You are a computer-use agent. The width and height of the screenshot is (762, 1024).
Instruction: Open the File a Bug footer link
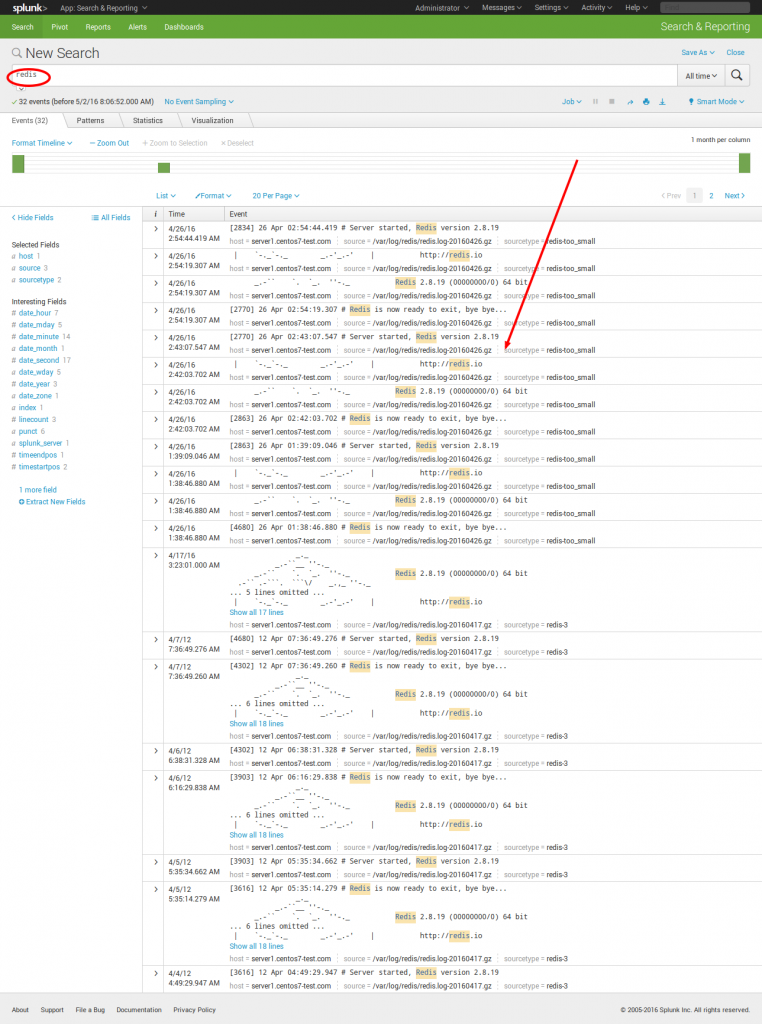pos(90,1010)
